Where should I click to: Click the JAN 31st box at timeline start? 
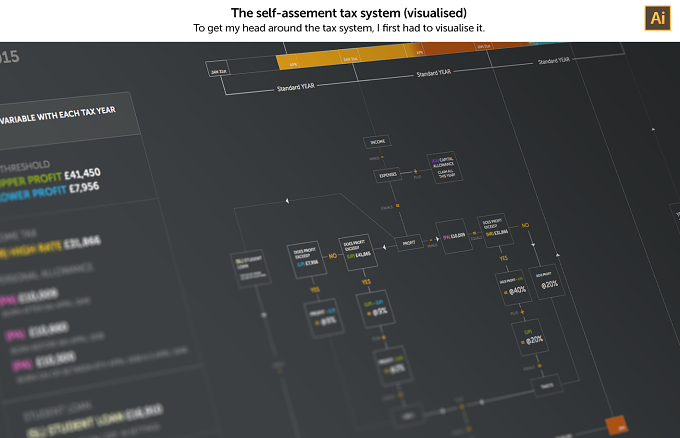coord(218,69)
